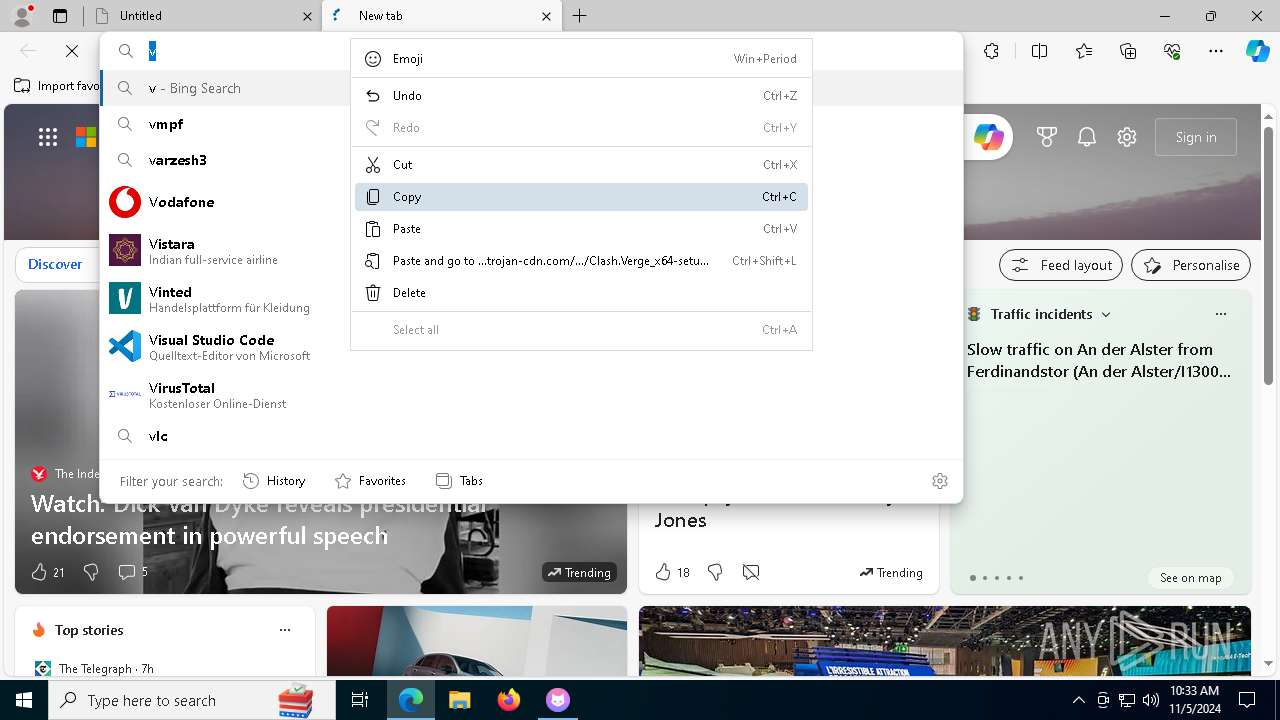Open a new tab with plus button

tap(580, 16)
